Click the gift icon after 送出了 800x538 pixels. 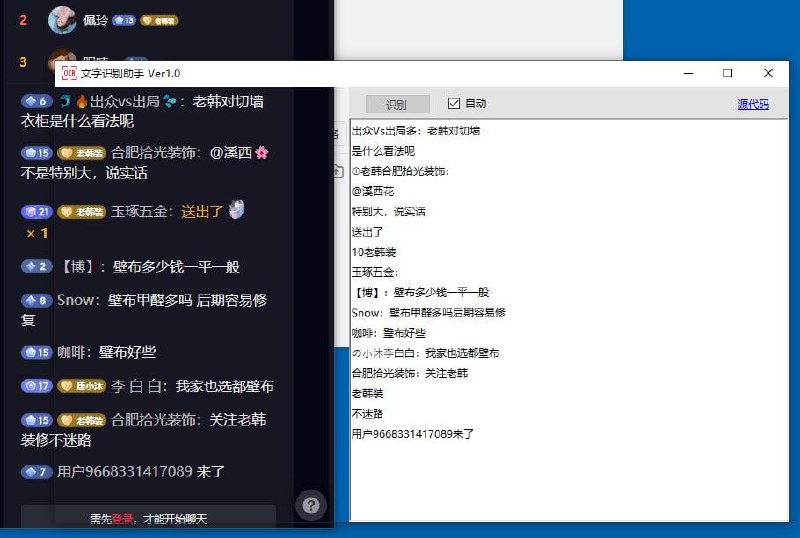(x=236, y=209)
